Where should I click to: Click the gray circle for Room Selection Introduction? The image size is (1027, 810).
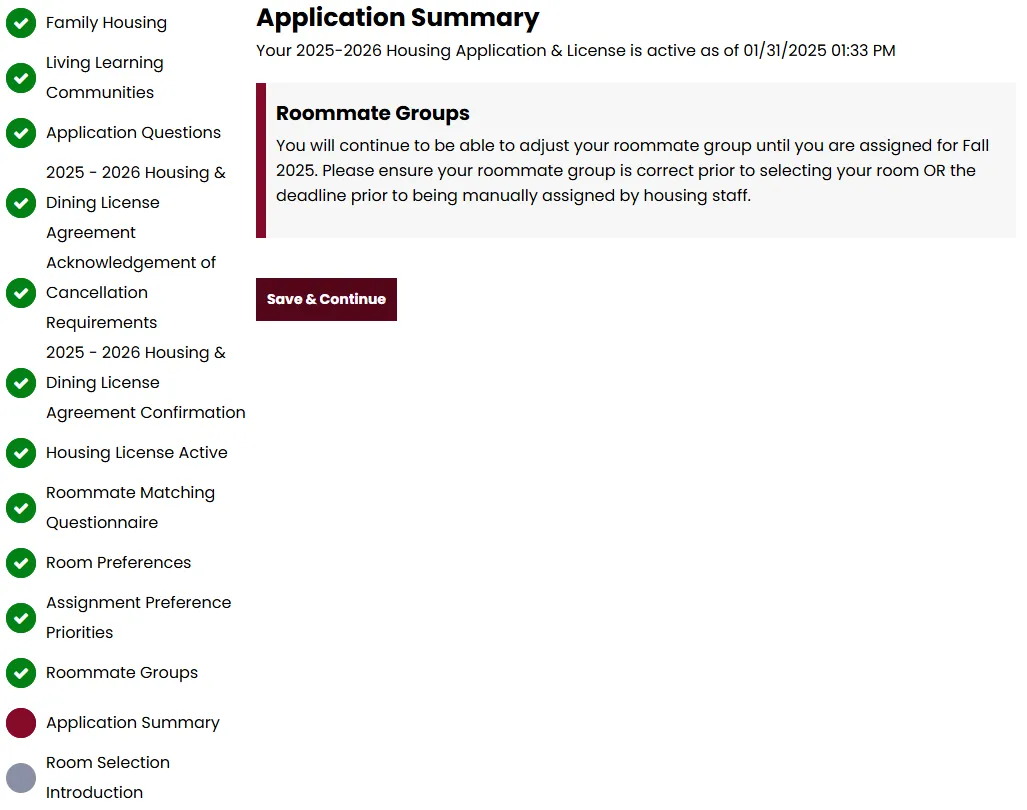(x=21, y=778)
